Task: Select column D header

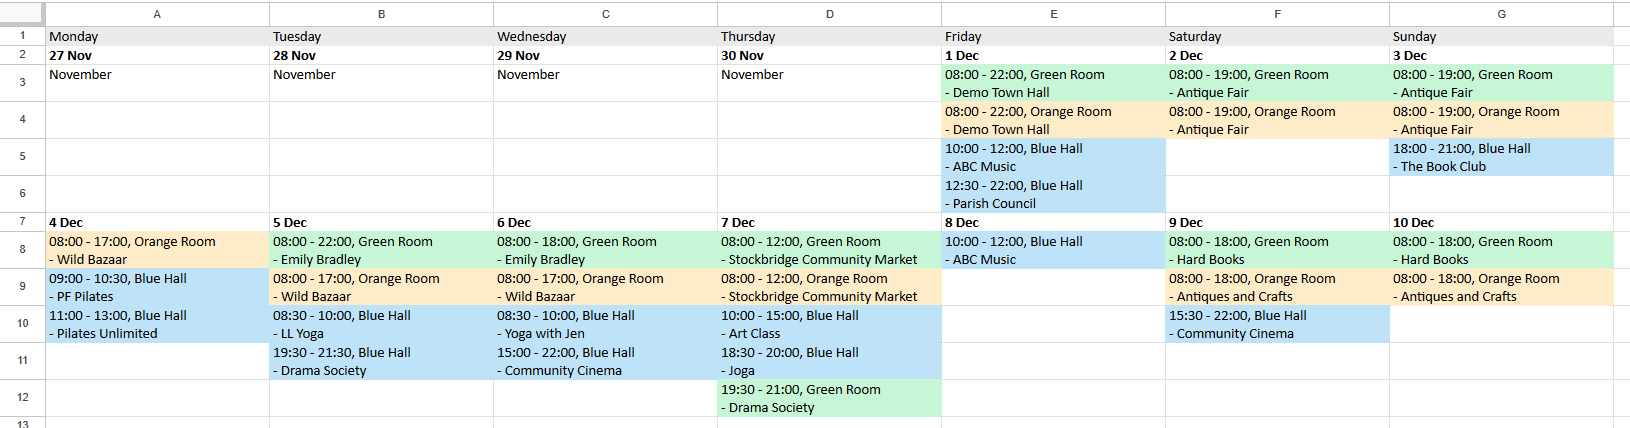Action: [x=829, y=14]
